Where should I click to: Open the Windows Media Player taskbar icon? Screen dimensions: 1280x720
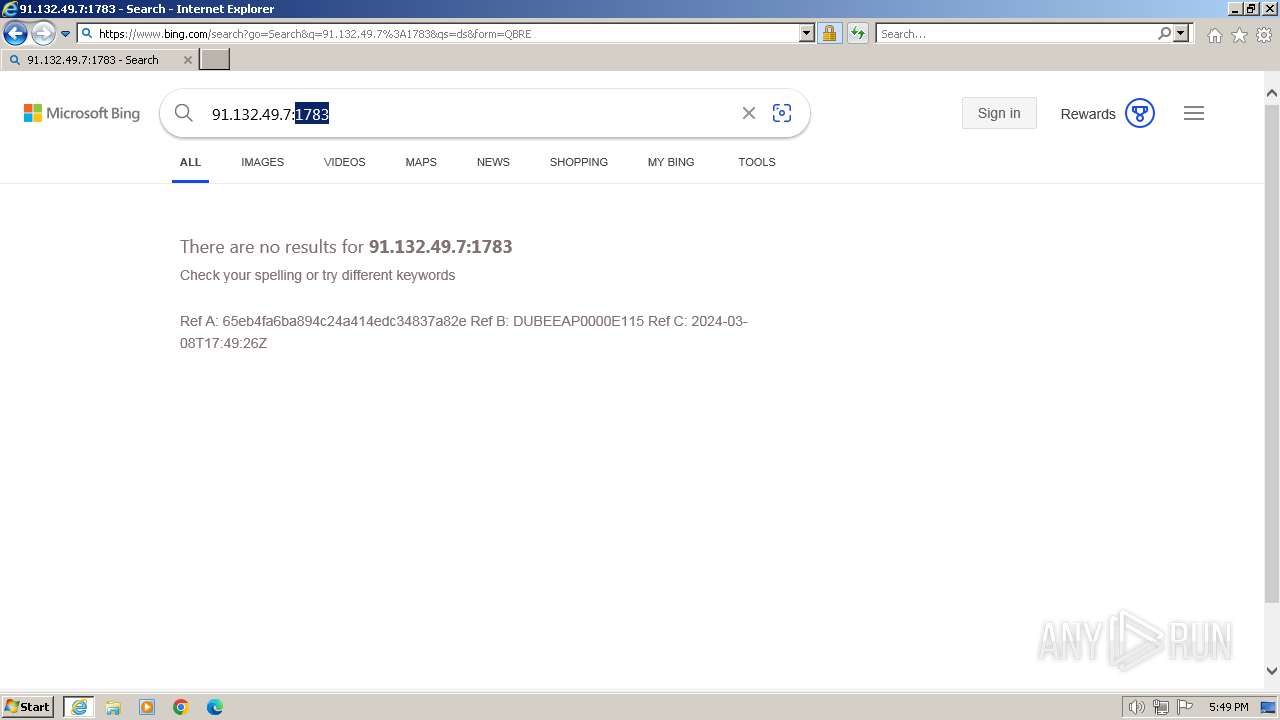[147, 707]
